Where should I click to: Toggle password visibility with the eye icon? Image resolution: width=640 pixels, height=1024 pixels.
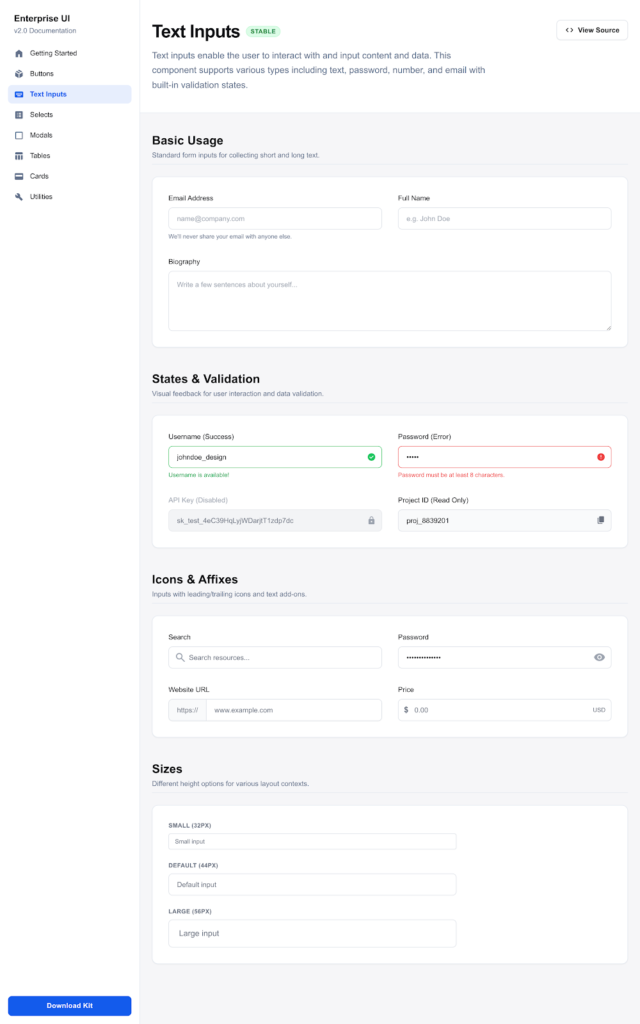tap(599, 657)
